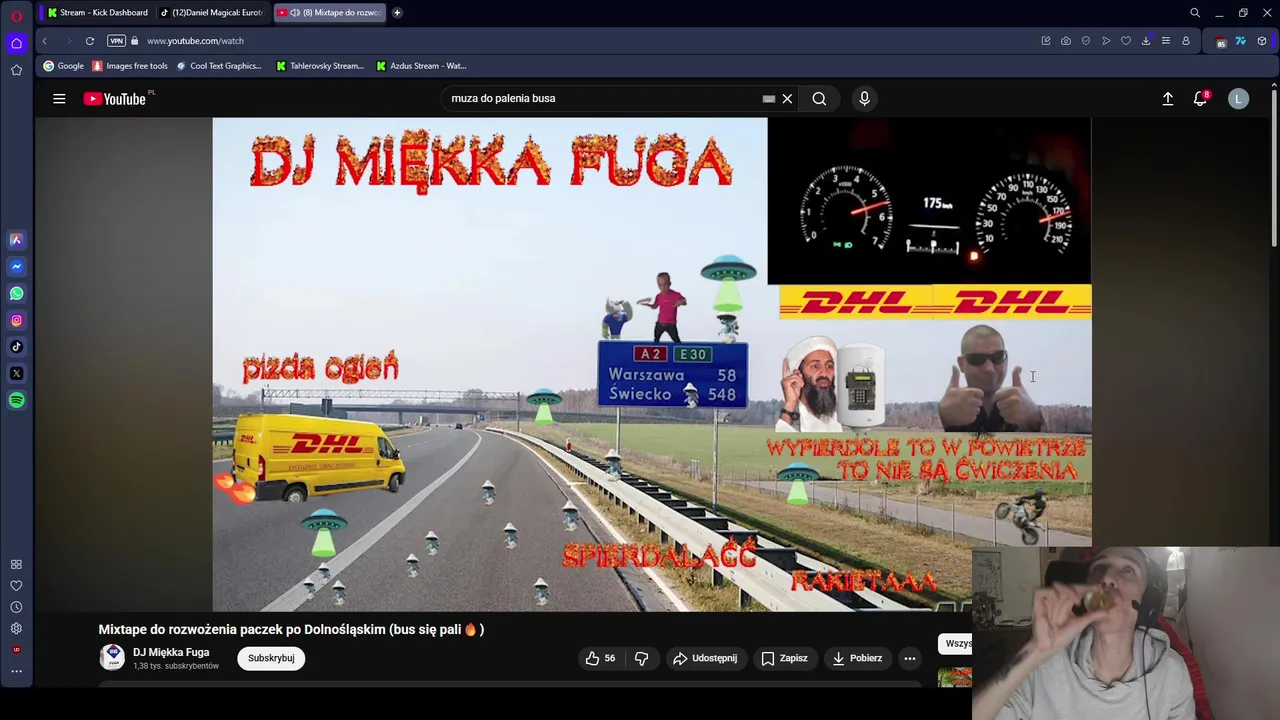This screenshot has width=1280, height=720.
Task: Open the tab islands grid sidebar icon
Action: 16,564
